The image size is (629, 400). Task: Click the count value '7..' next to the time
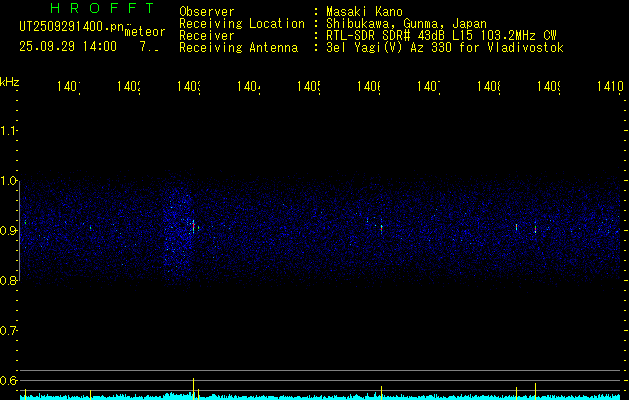tap(149, 47)
